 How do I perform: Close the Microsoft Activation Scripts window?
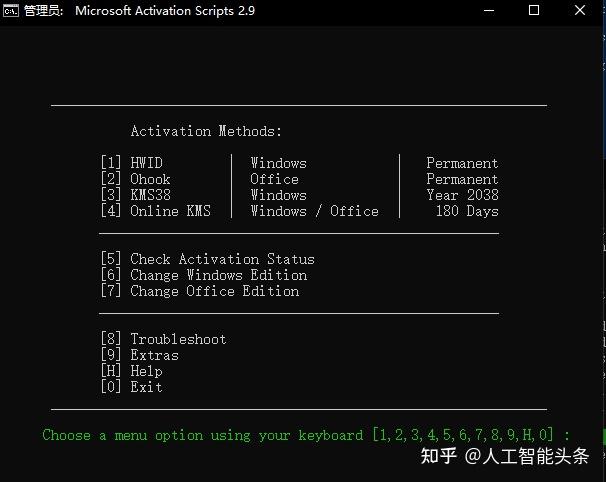[x=581, y=11]
